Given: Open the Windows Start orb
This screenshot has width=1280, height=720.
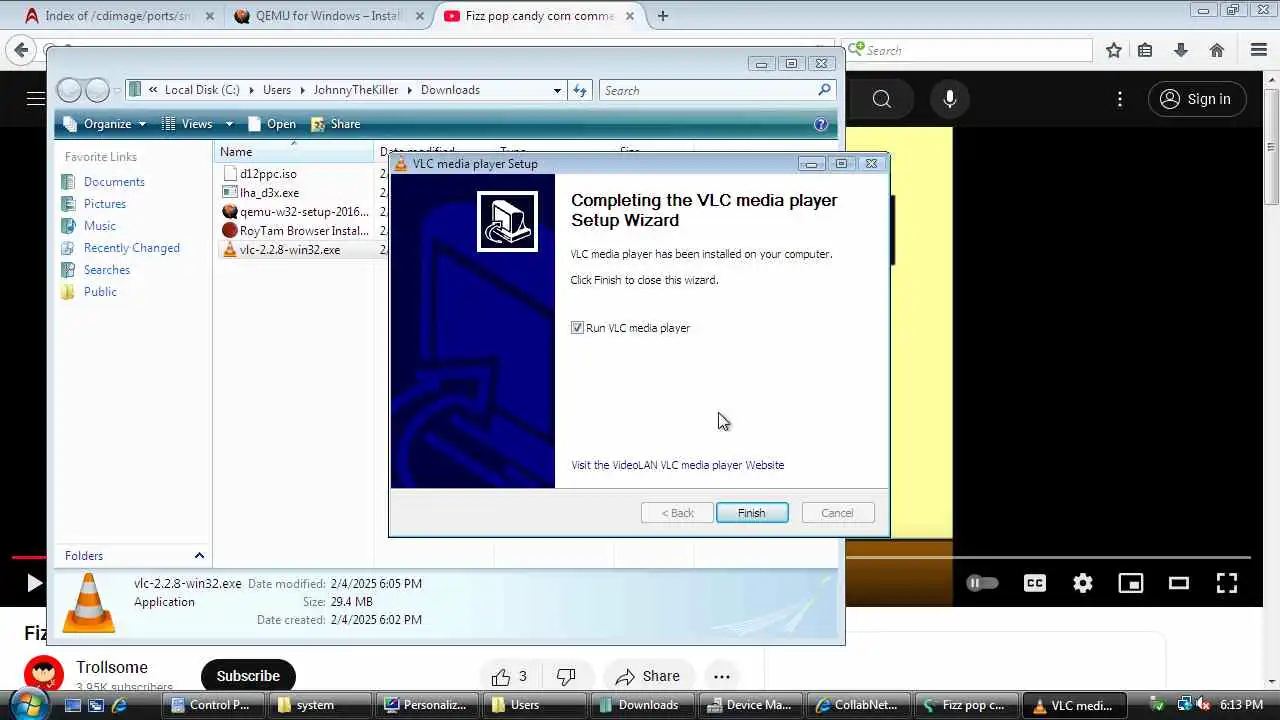Looking at the screenshot, I should [x=29, y=704].
